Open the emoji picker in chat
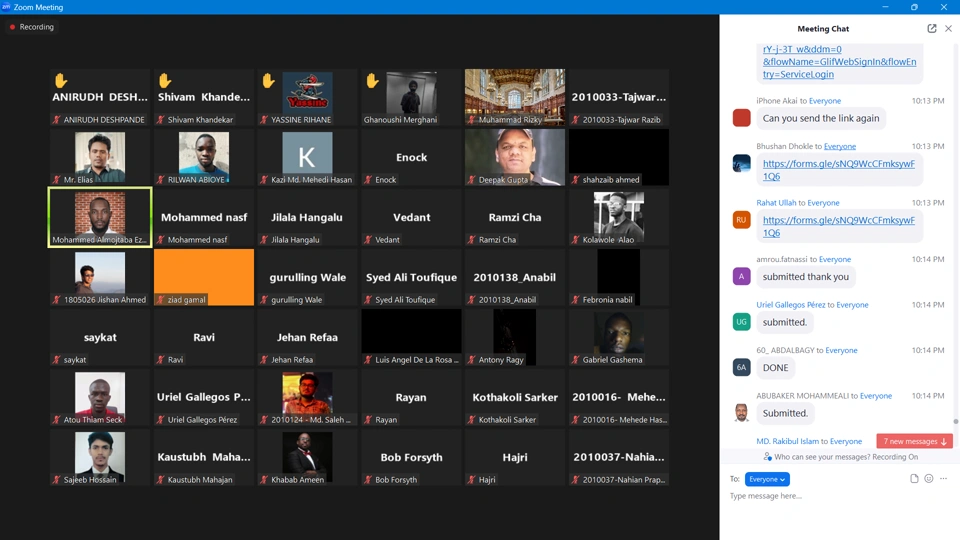Viewport: 960px width, 540px height. [929, 479]
